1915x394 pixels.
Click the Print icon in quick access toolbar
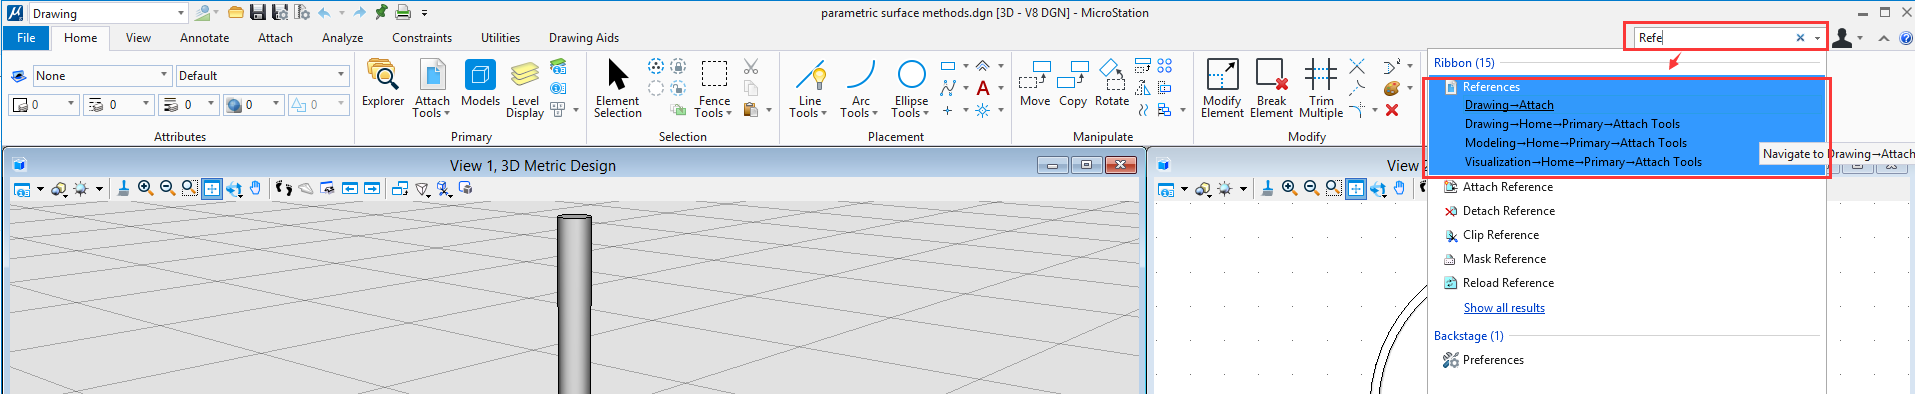click(x=403, y=13)
